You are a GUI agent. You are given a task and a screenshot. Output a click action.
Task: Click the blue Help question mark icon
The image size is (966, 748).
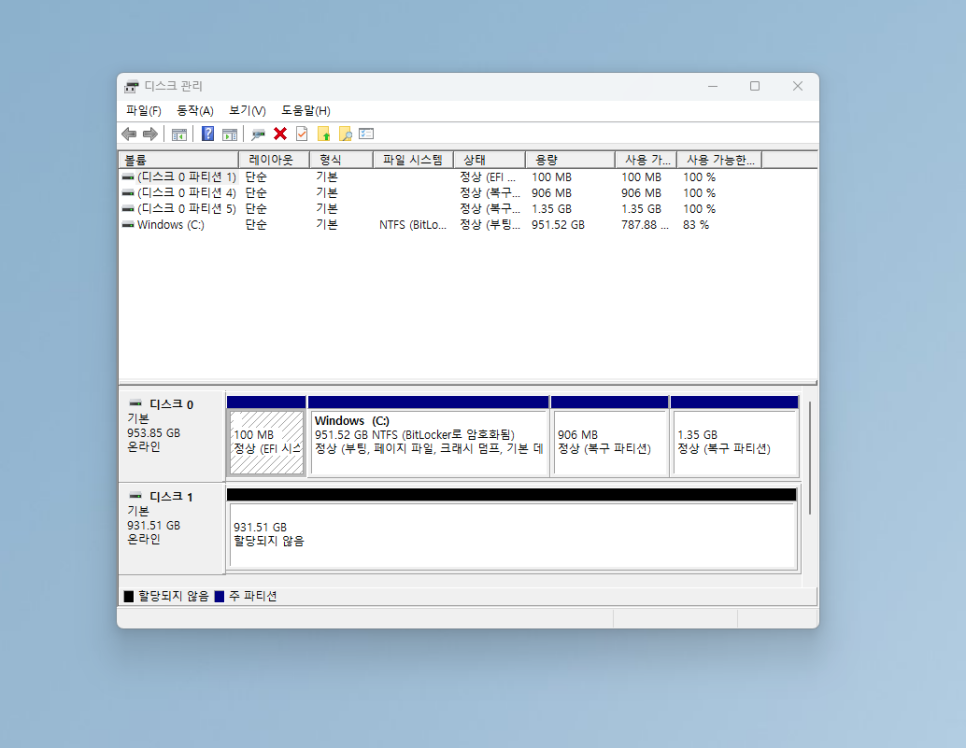pos(207,134)
